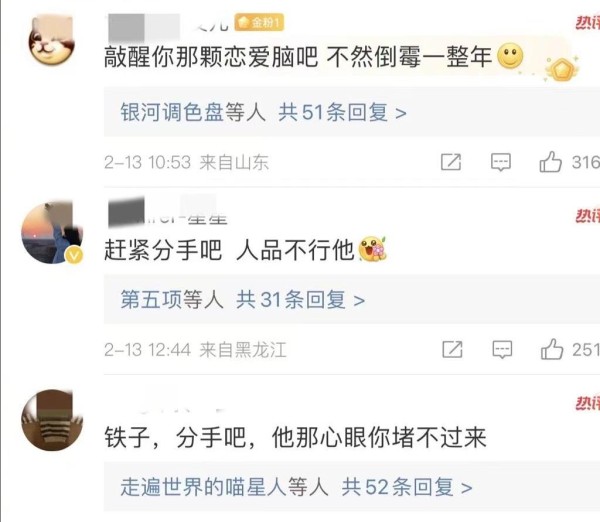Open 走遍世界的喵星人 user profile link
The width and height of the screenshot is (600, 522).
point(204,487)
